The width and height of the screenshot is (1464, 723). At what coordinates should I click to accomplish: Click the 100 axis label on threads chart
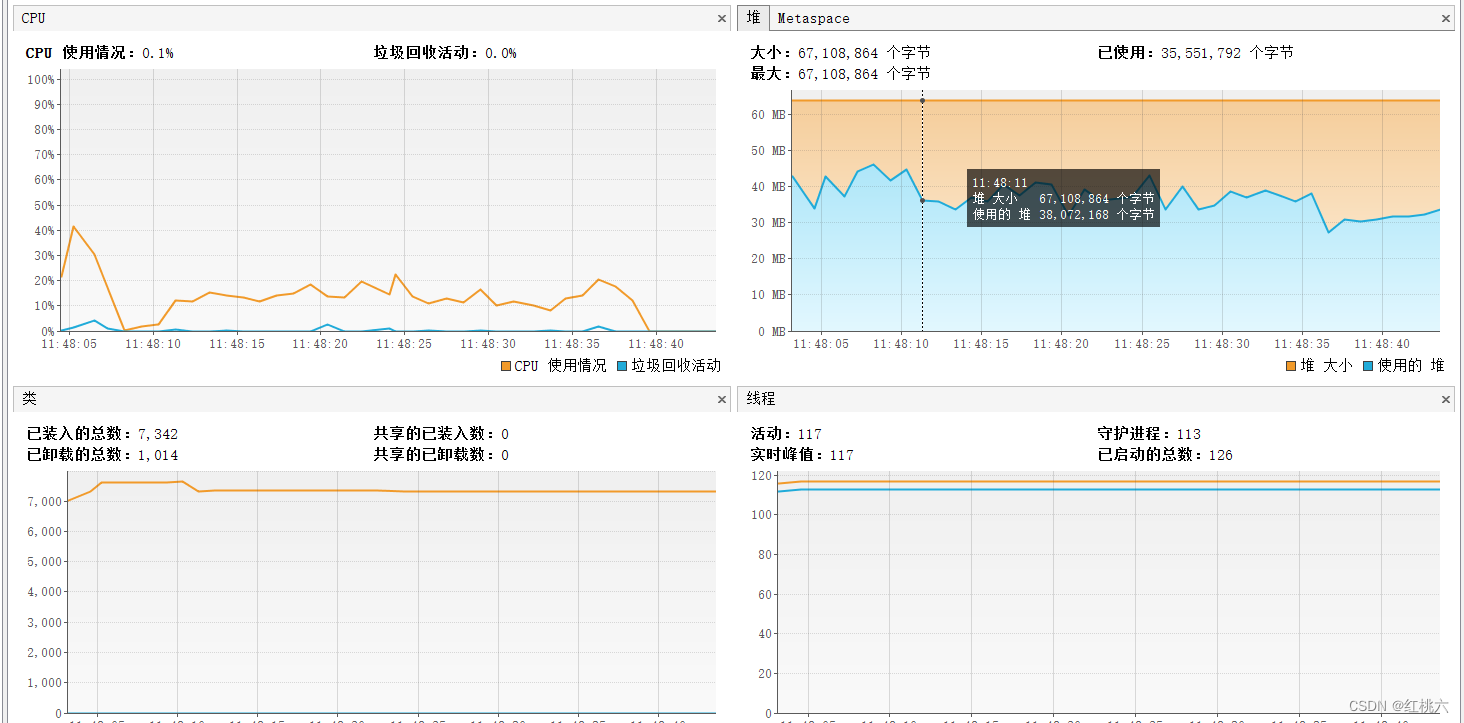(761, 515)
